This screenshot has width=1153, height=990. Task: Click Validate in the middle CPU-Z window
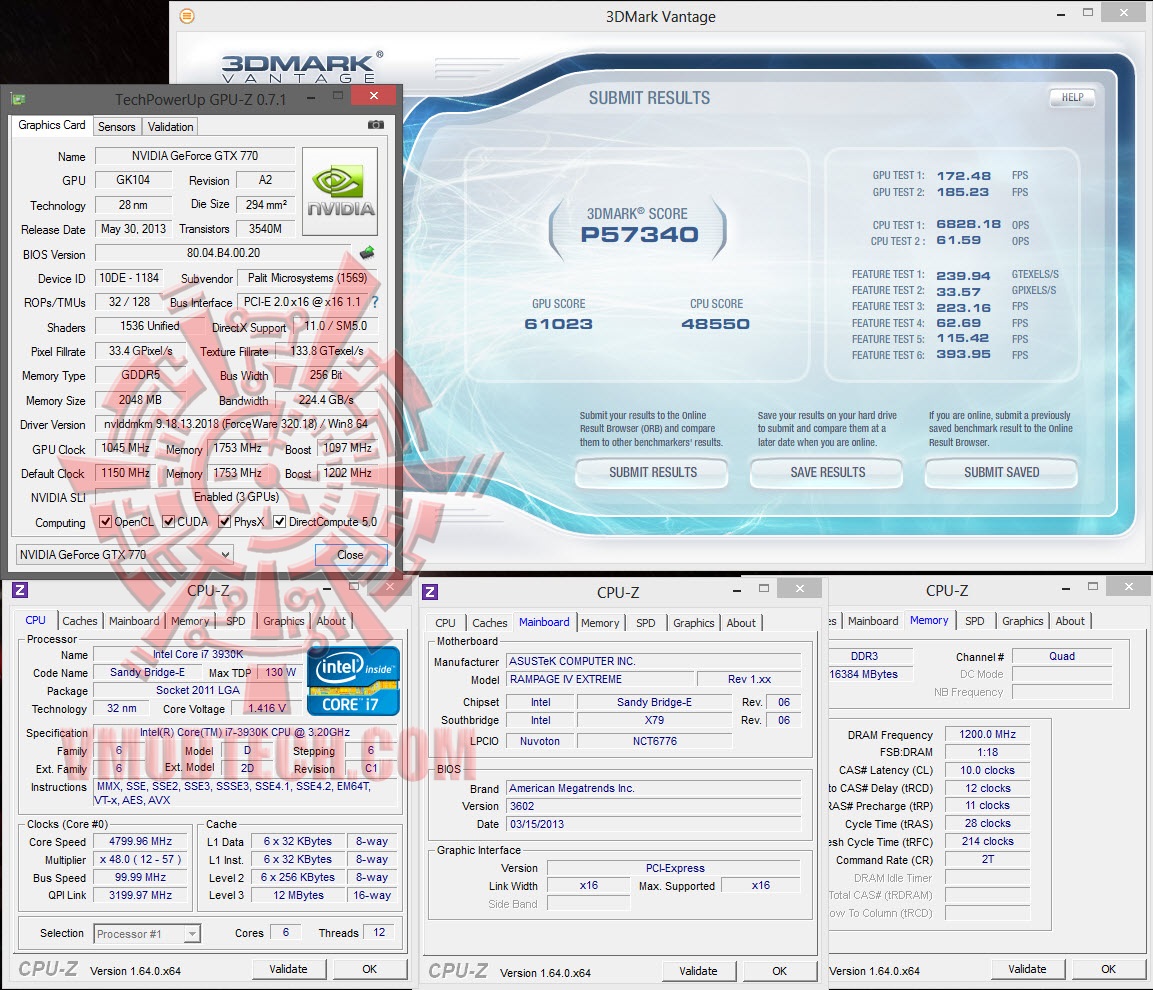pyautogui.click(x=699, y=971)
